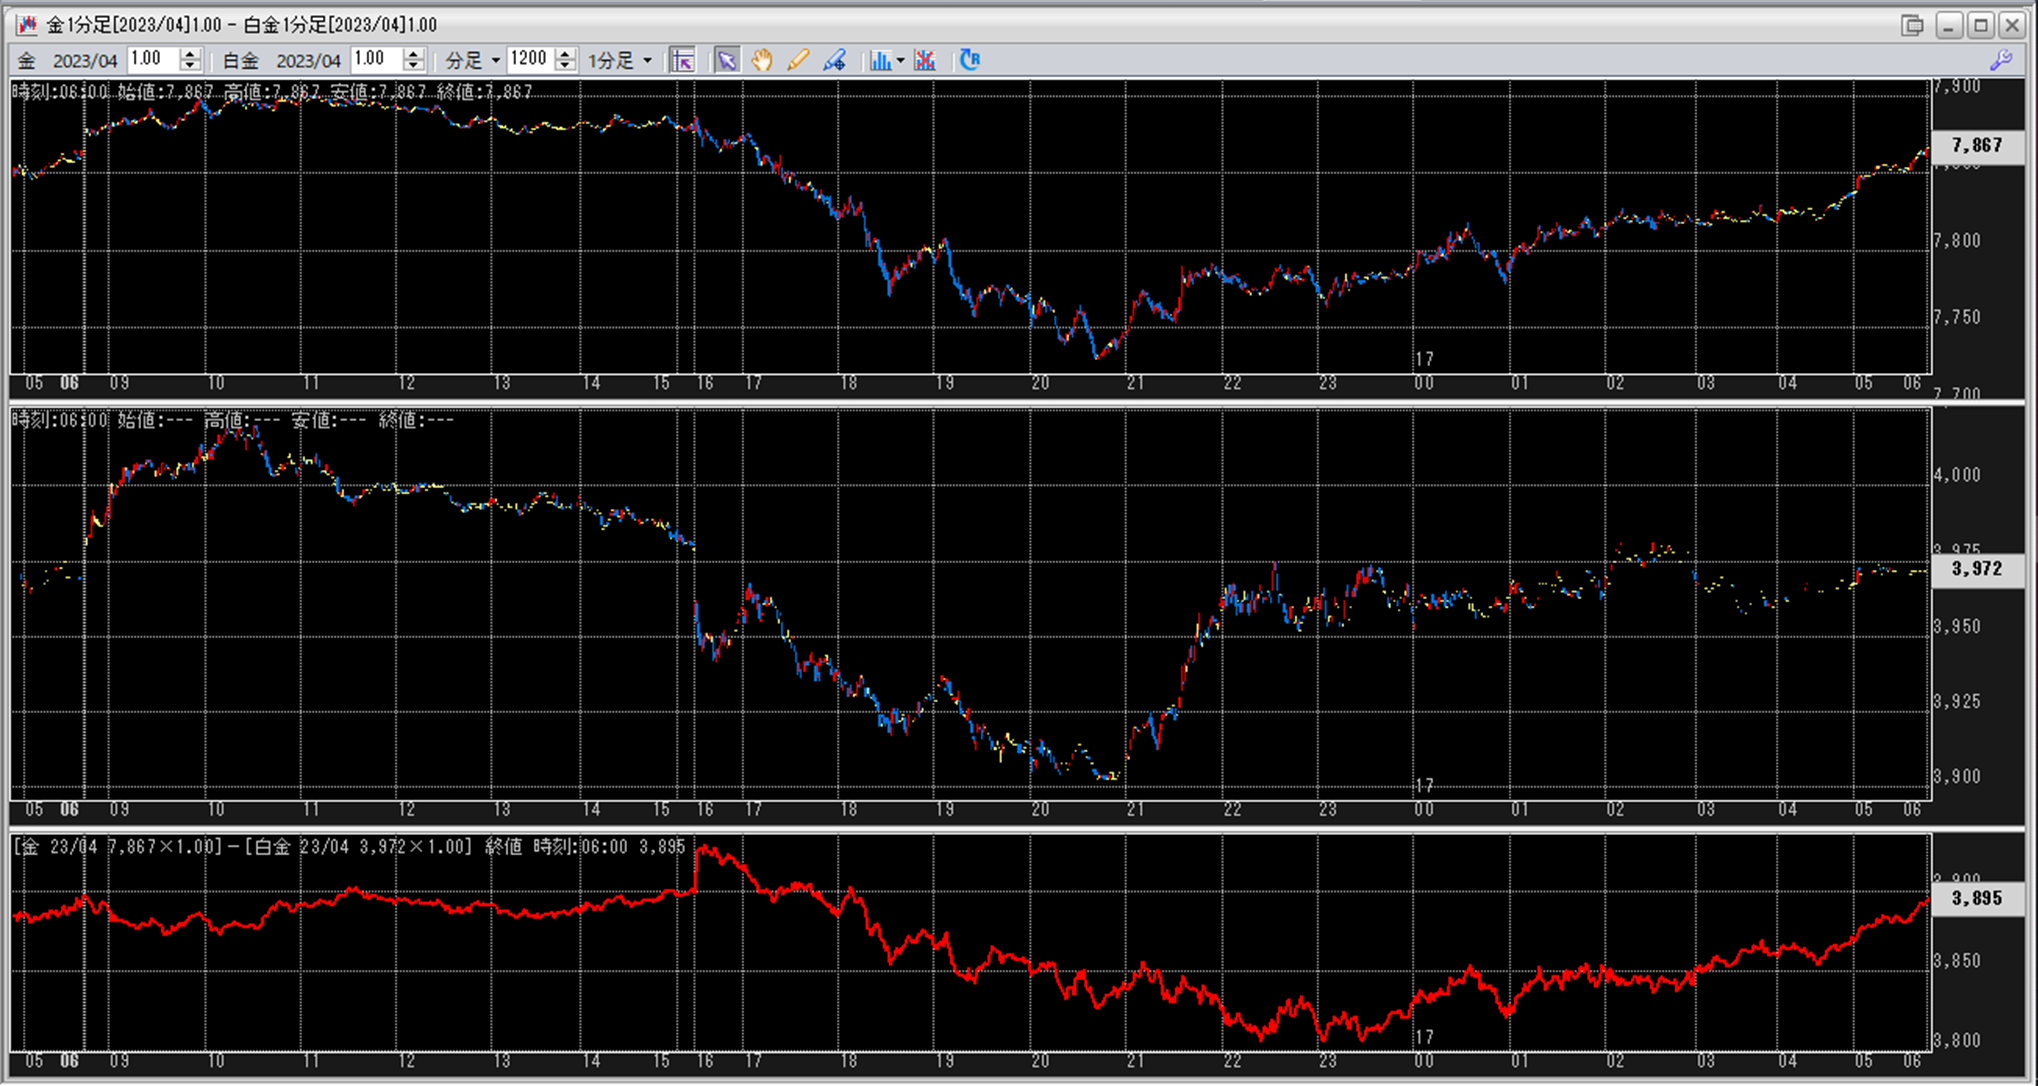This screenshot has height=1086, width=2038.
Task: Select the pencil drawing tool
Action: pos(798,60)
